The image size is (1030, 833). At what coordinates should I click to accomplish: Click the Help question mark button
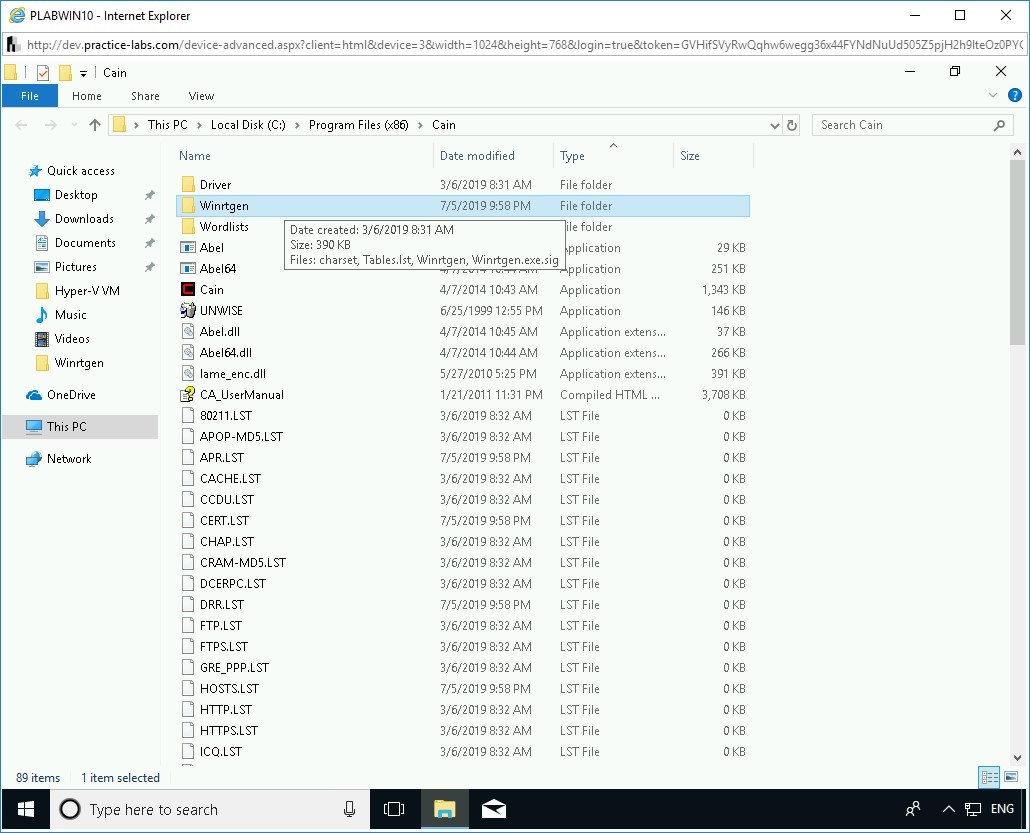1017,95
